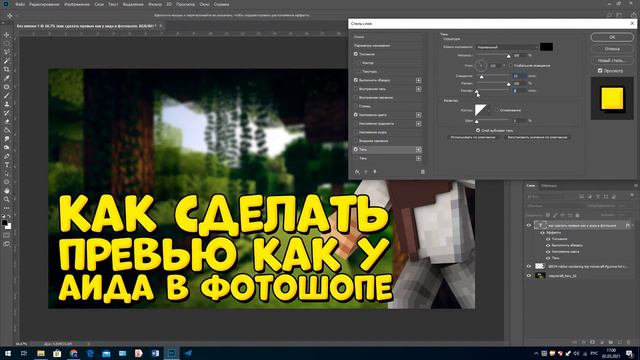The image size is (640, 360).
Task: Select the Move tool
Action: [x=7, y=35]
